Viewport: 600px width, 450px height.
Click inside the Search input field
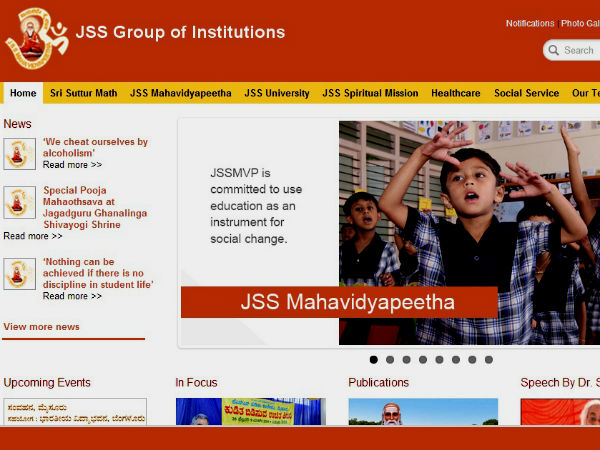pyautogui.click(x=580, y=50)
